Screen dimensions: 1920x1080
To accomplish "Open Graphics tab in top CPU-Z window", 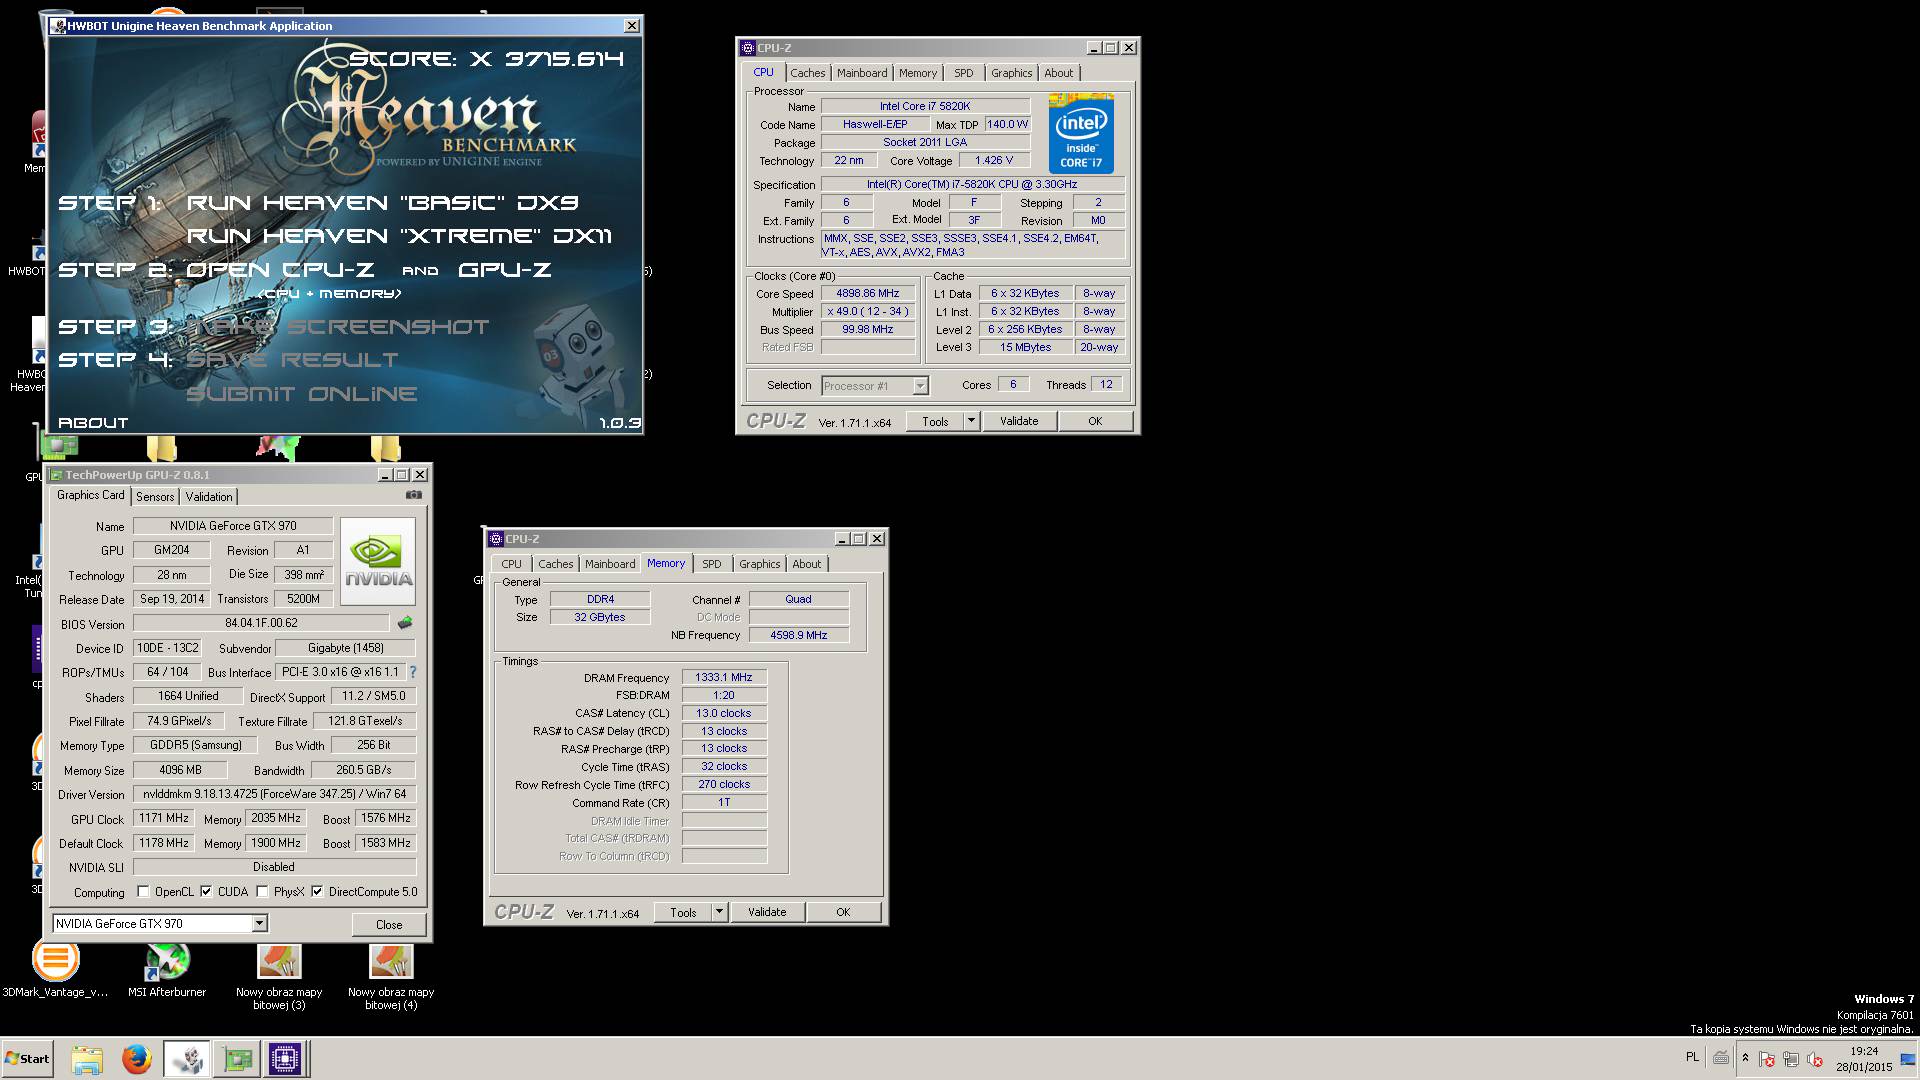I will (x=1011, y=73).
